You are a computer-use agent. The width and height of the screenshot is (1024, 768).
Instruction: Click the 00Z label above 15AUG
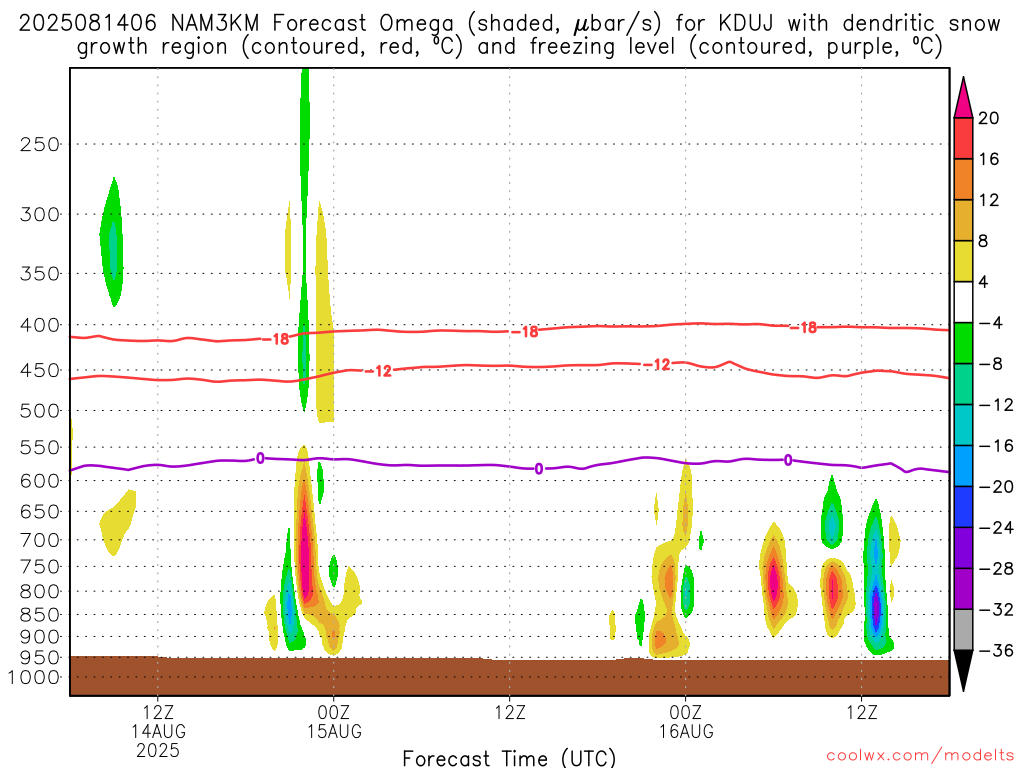point(334,712)
